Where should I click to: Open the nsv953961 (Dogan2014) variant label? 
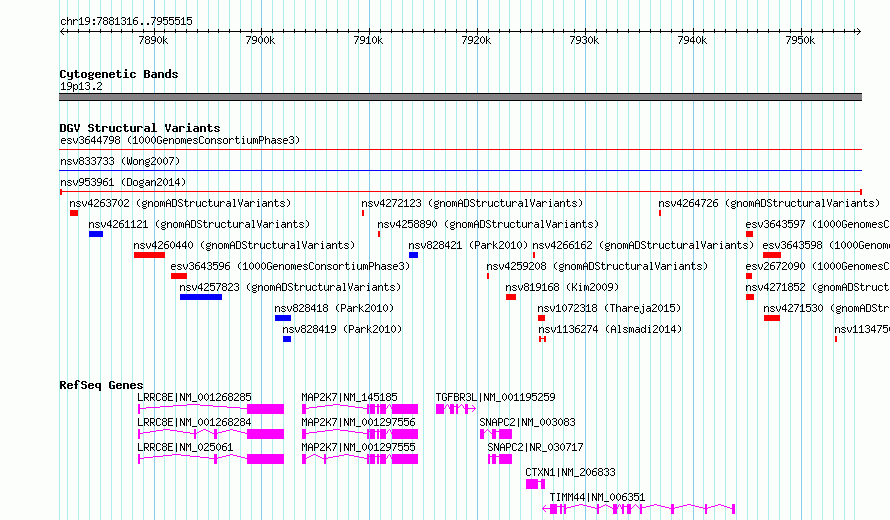(123, 182)
